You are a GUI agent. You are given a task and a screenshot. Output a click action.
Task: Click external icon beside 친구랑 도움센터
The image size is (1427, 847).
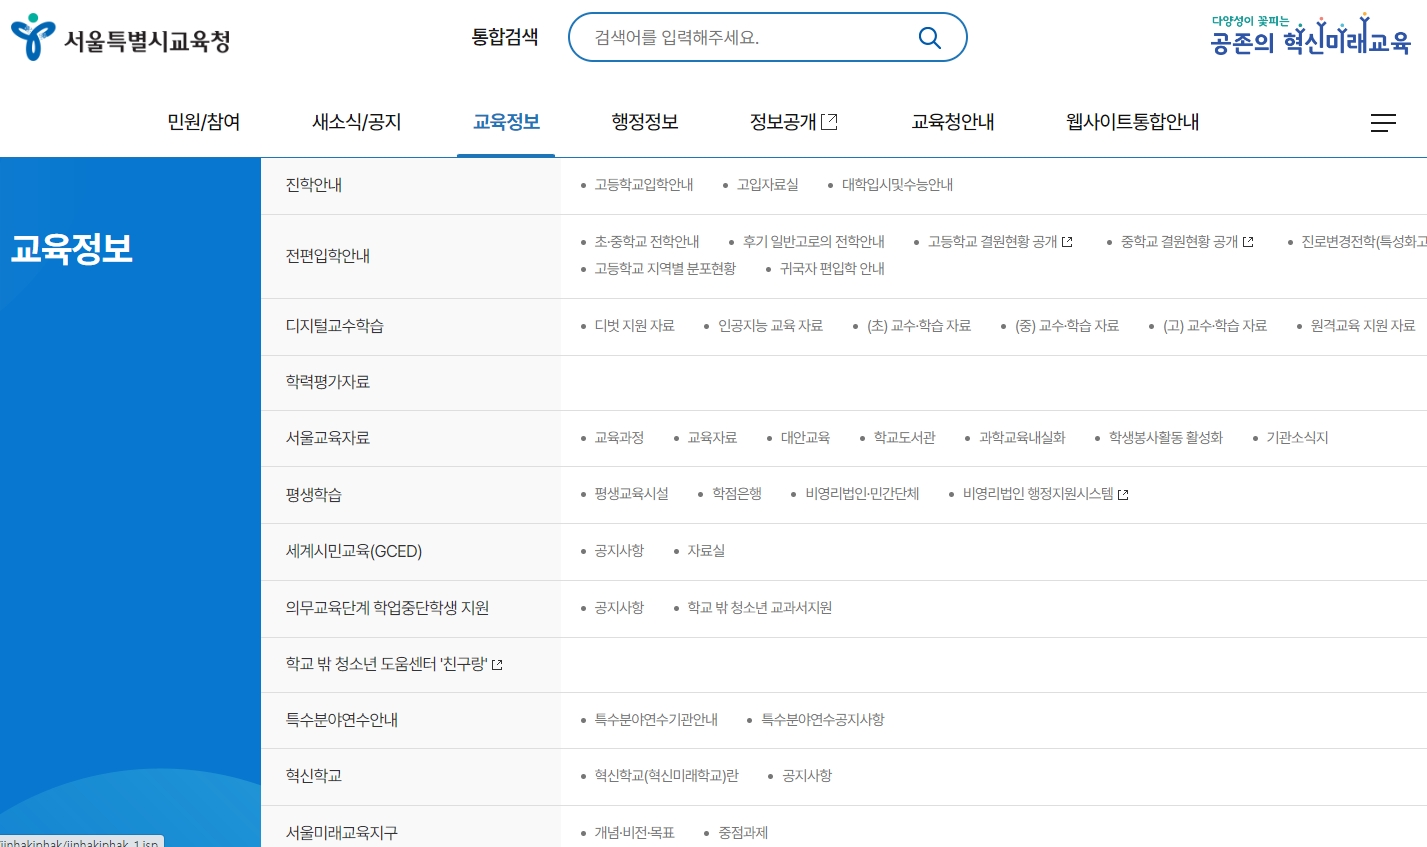coord(497,665)
